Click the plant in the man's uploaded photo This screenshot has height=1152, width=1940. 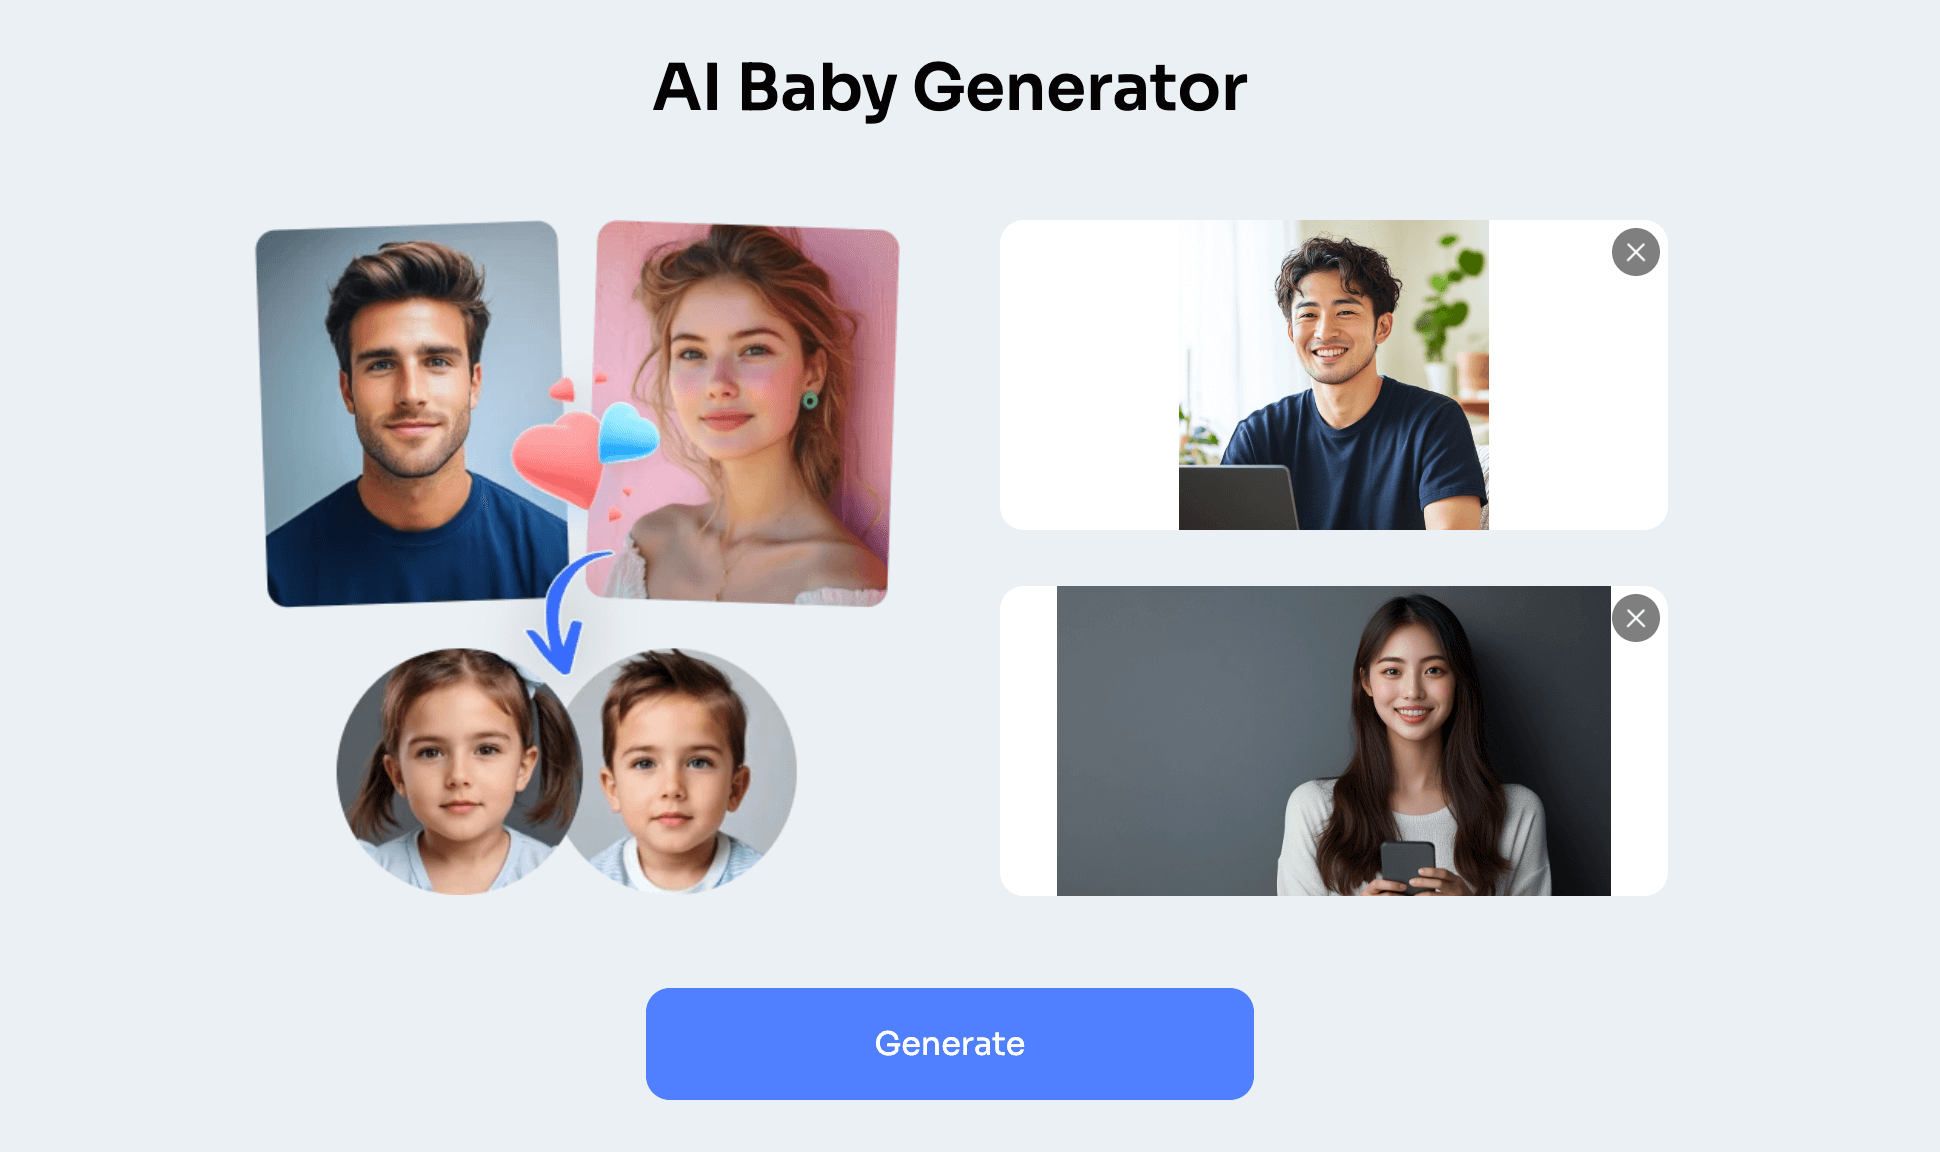click(x=1447, y=300)
